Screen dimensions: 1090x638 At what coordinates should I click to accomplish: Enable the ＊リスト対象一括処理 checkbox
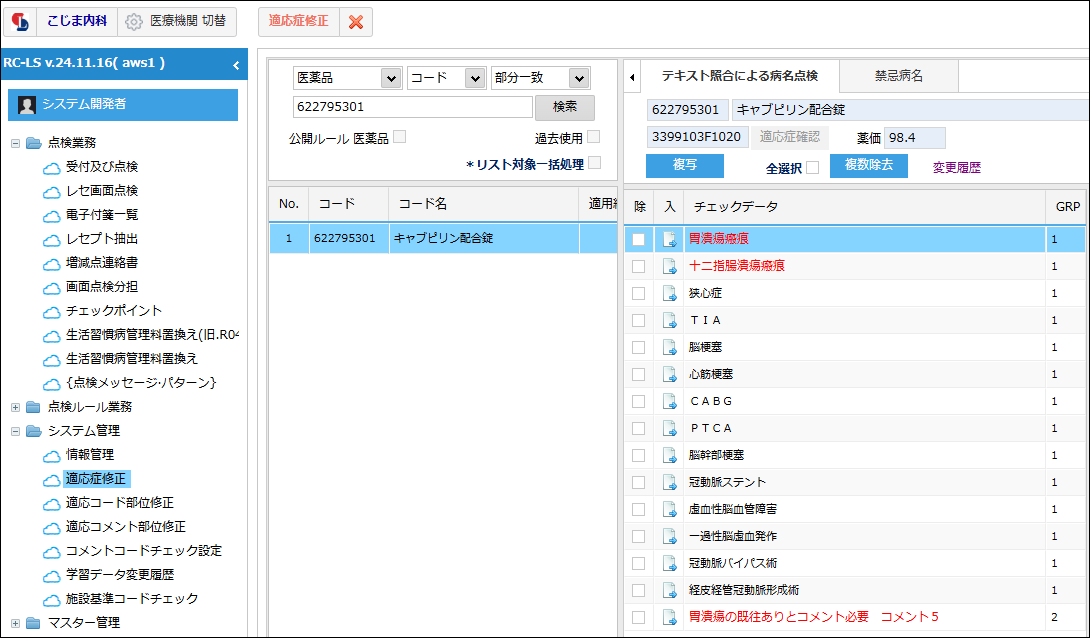coord(594,163)
